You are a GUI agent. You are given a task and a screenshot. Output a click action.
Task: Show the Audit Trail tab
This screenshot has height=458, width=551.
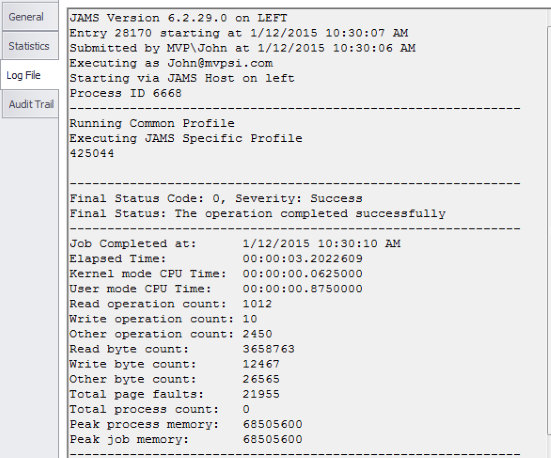click(x=30, y=104)
